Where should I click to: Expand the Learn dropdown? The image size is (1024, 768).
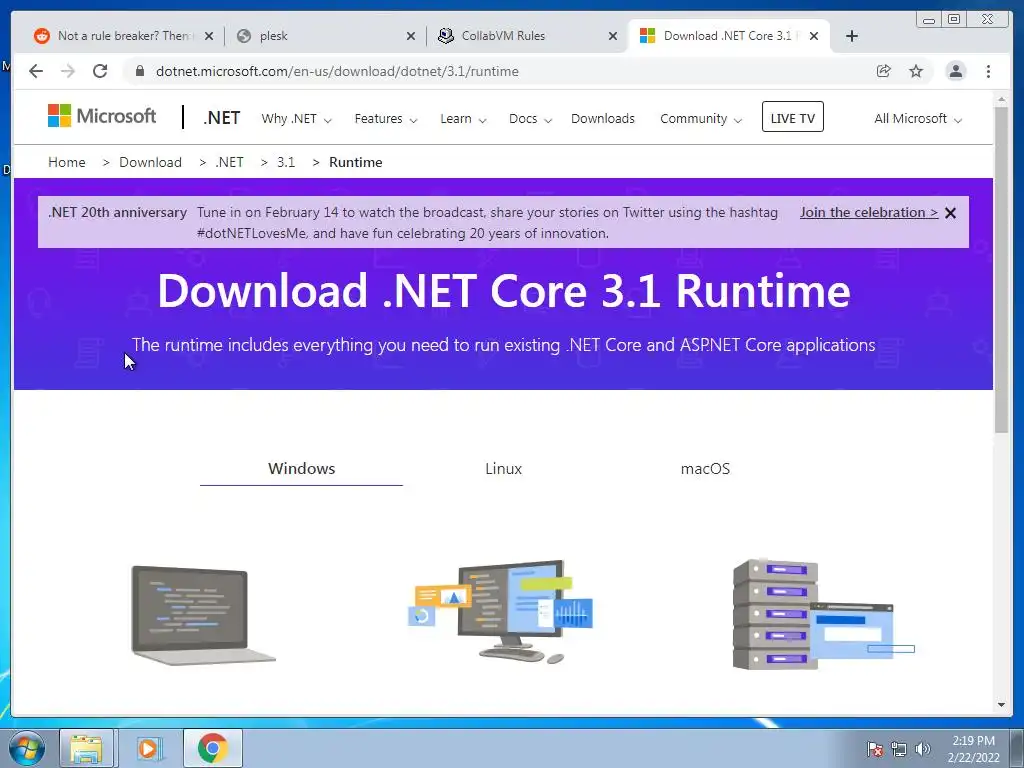(463, 119)
